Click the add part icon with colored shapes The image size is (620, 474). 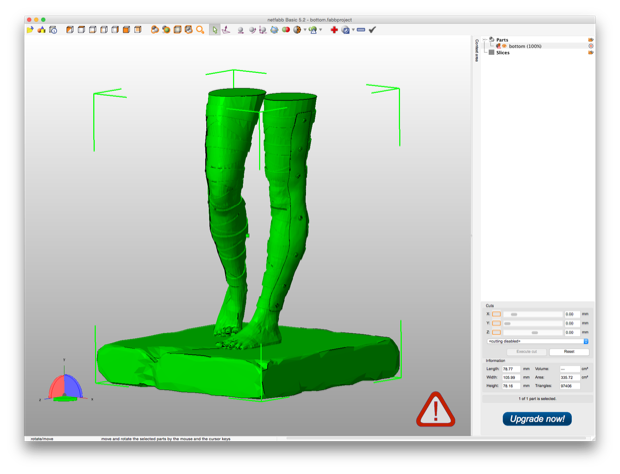42,30
